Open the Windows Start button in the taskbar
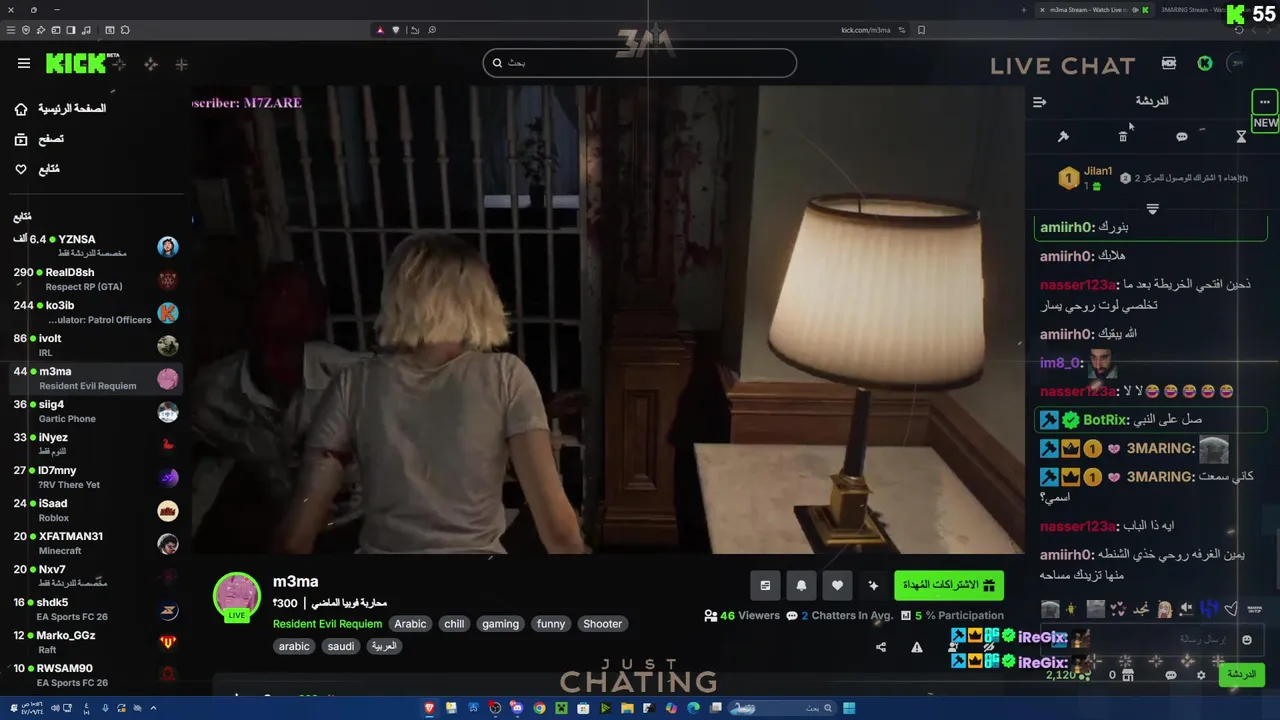Image resolution: width=1280 pixels, height=720 pixels. tap(849, 708)
